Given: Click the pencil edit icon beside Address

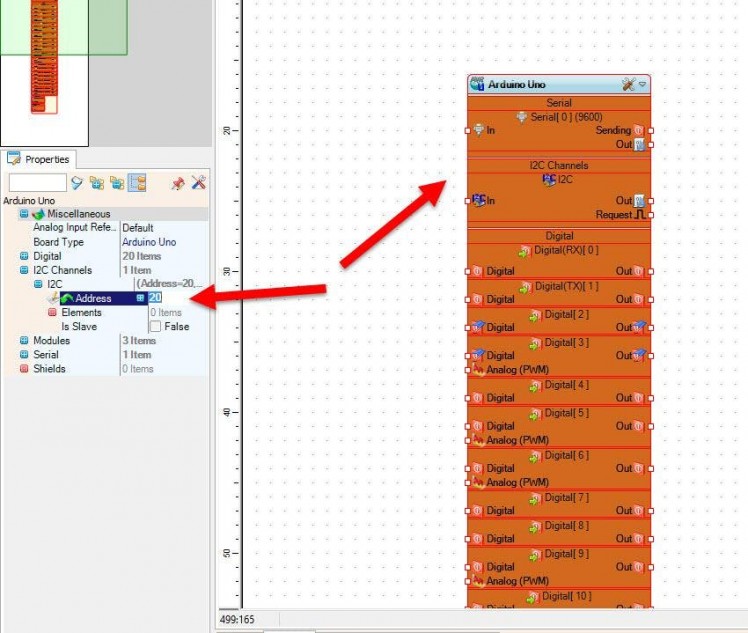Looking at the screenshot, I should click(53, 298).
